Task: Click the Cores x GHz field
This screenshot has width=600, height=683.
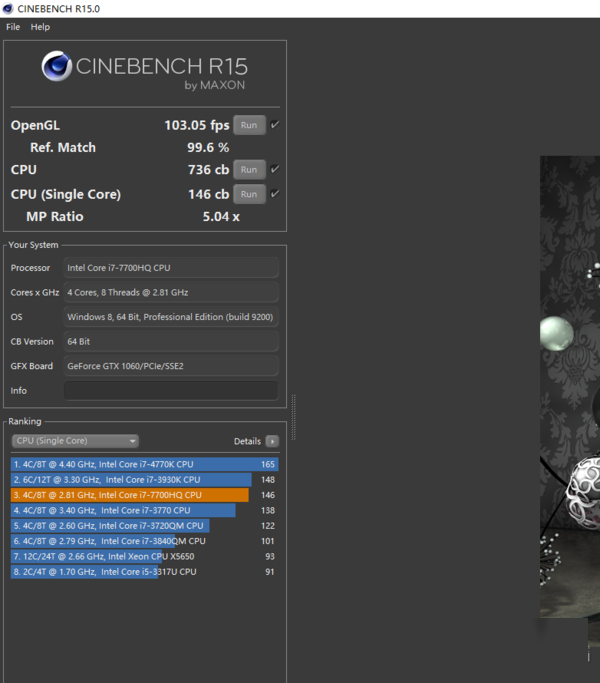Action: [x=171, y=292]
